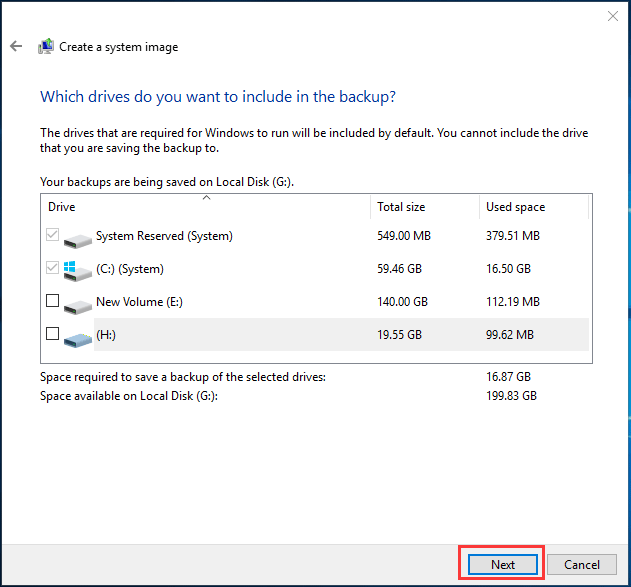Check the New Volume (E:) checkbox

click(52, 301)
